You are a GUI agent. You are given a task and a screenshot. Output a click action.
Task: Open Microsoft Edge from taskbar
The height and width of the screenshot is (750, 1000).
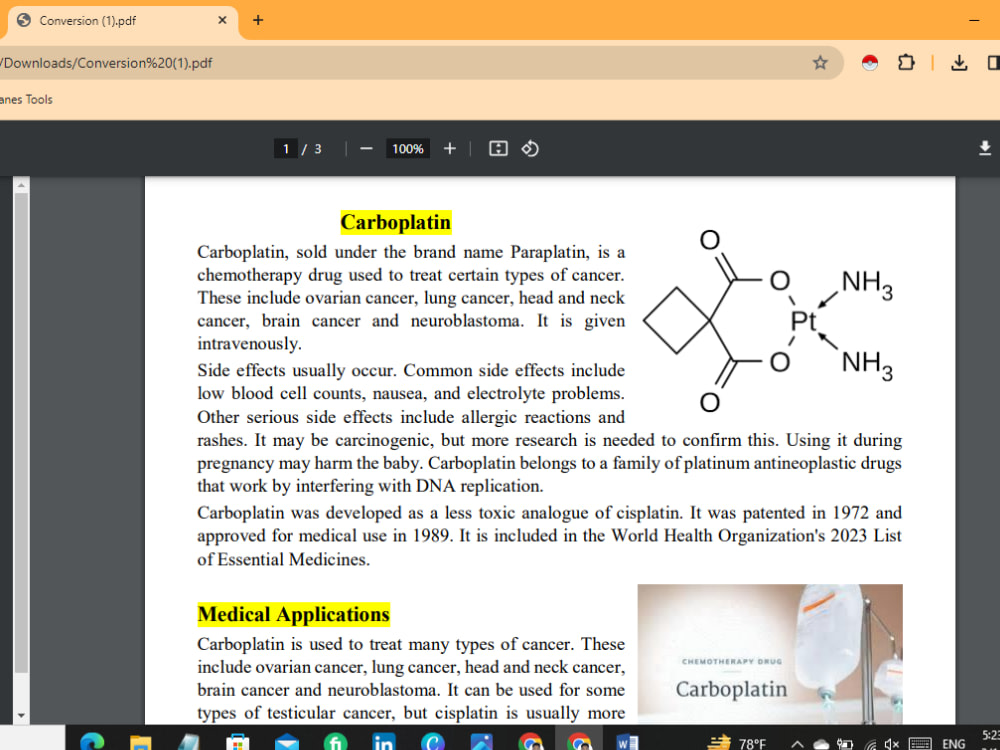(92, 741)
